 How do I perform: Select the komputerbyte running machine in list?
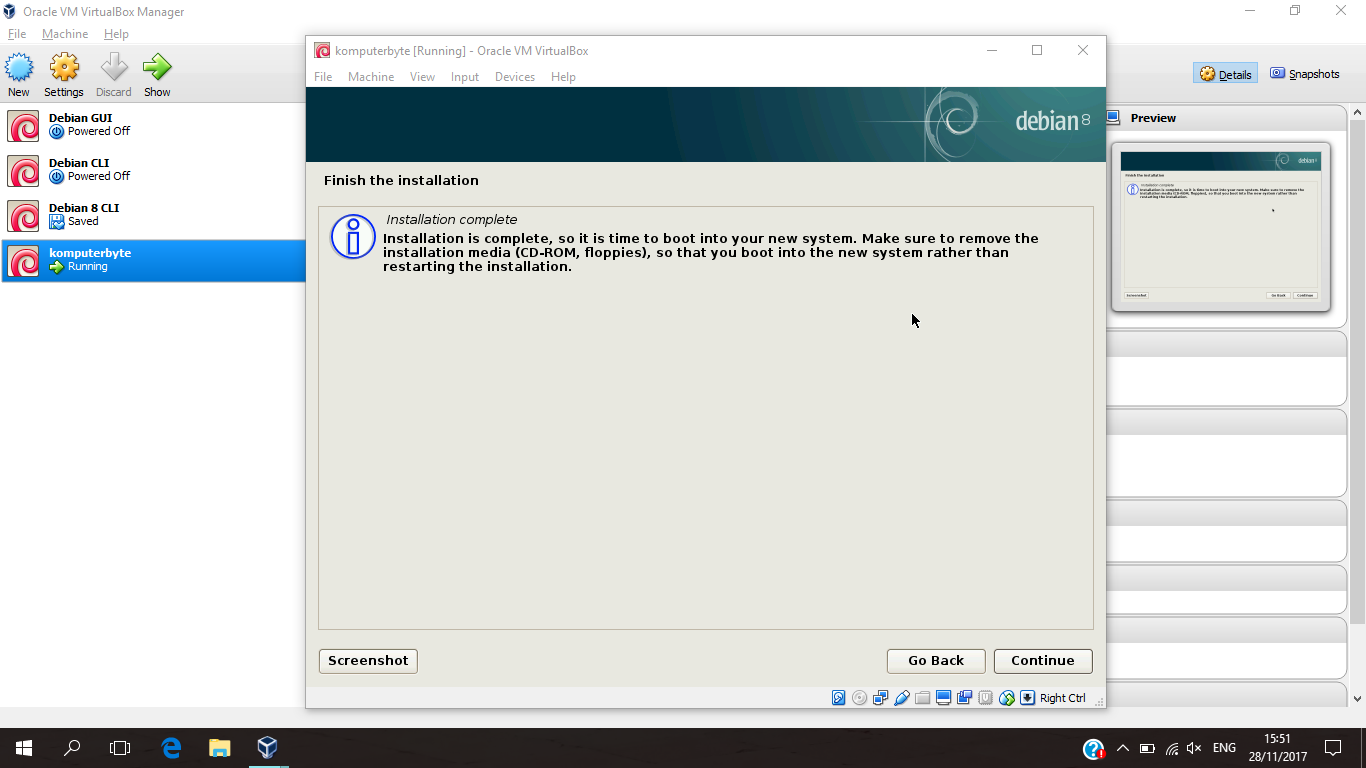coord(153,260)
